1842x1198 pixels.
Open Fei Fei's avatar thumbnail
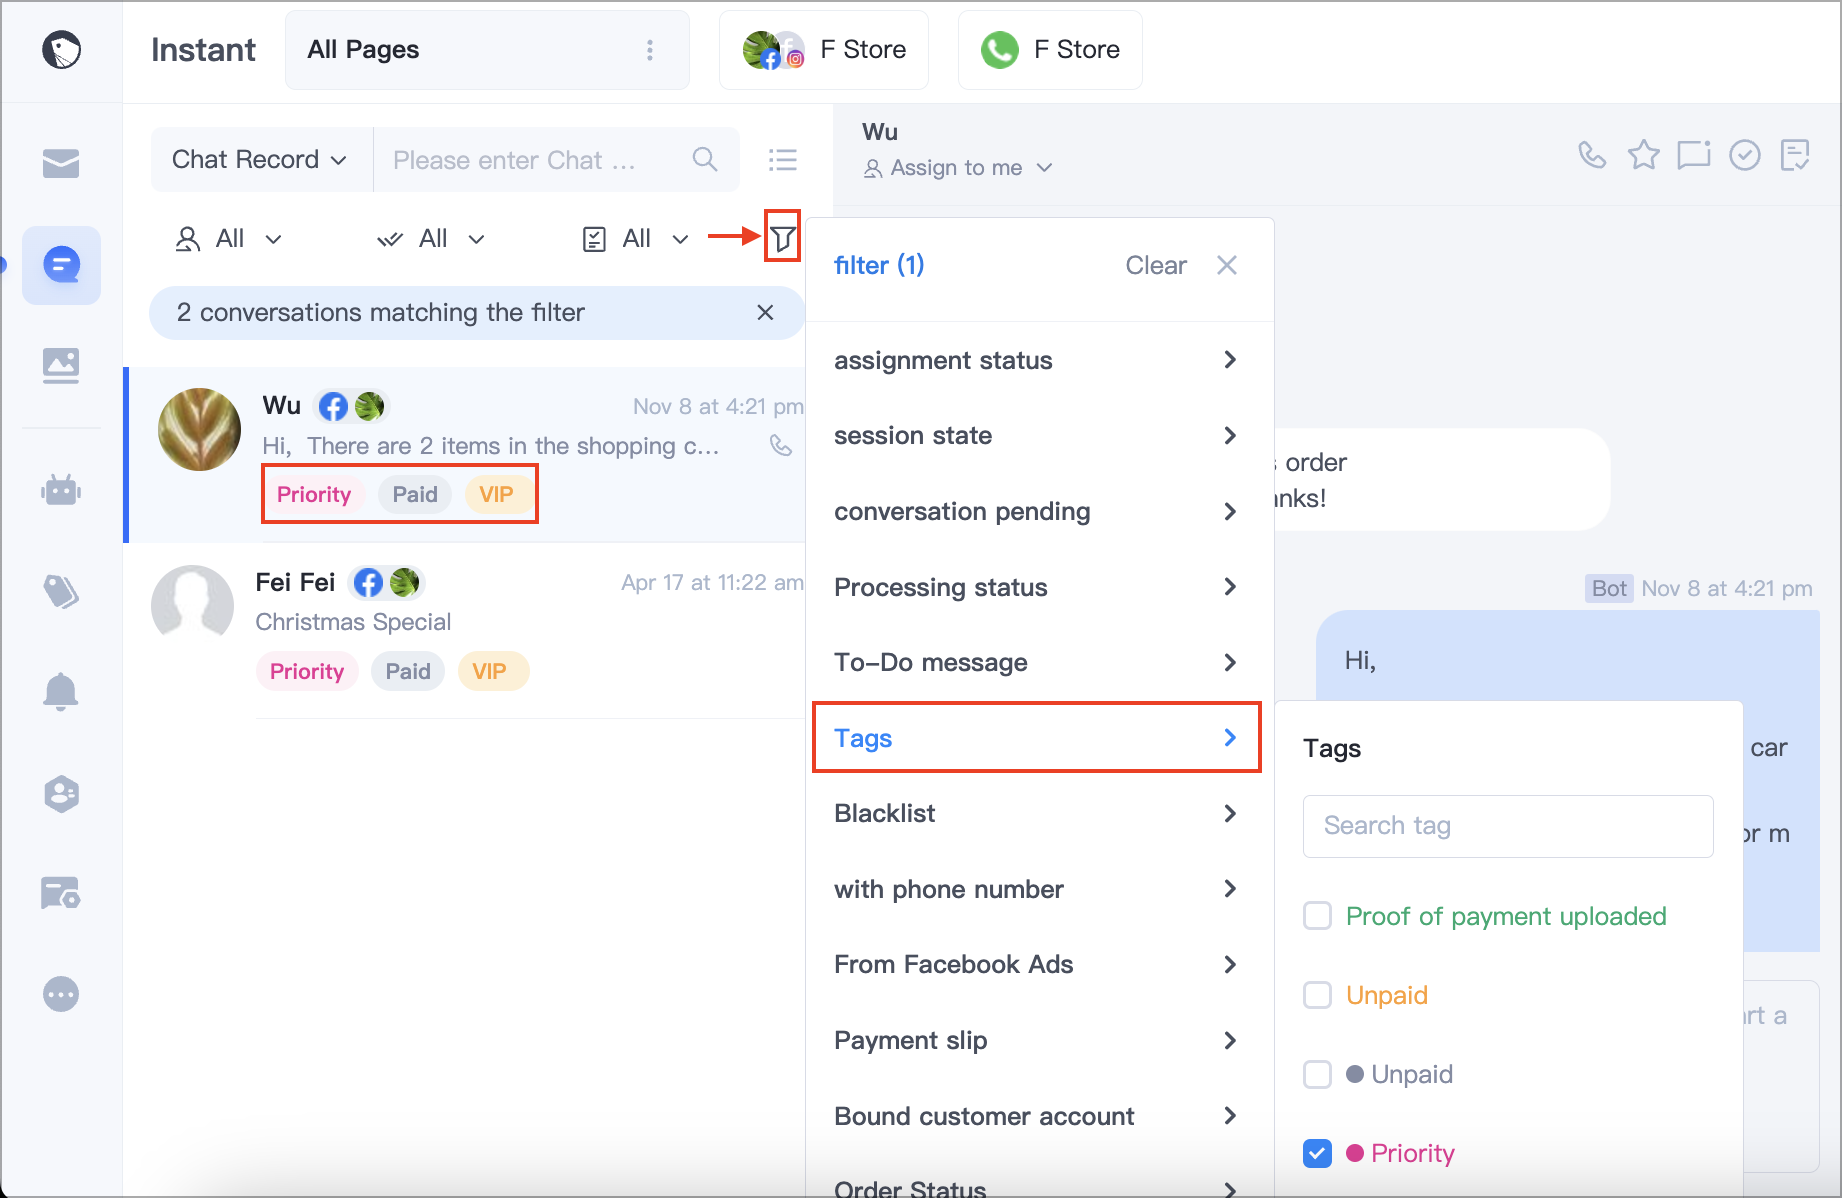192,606
